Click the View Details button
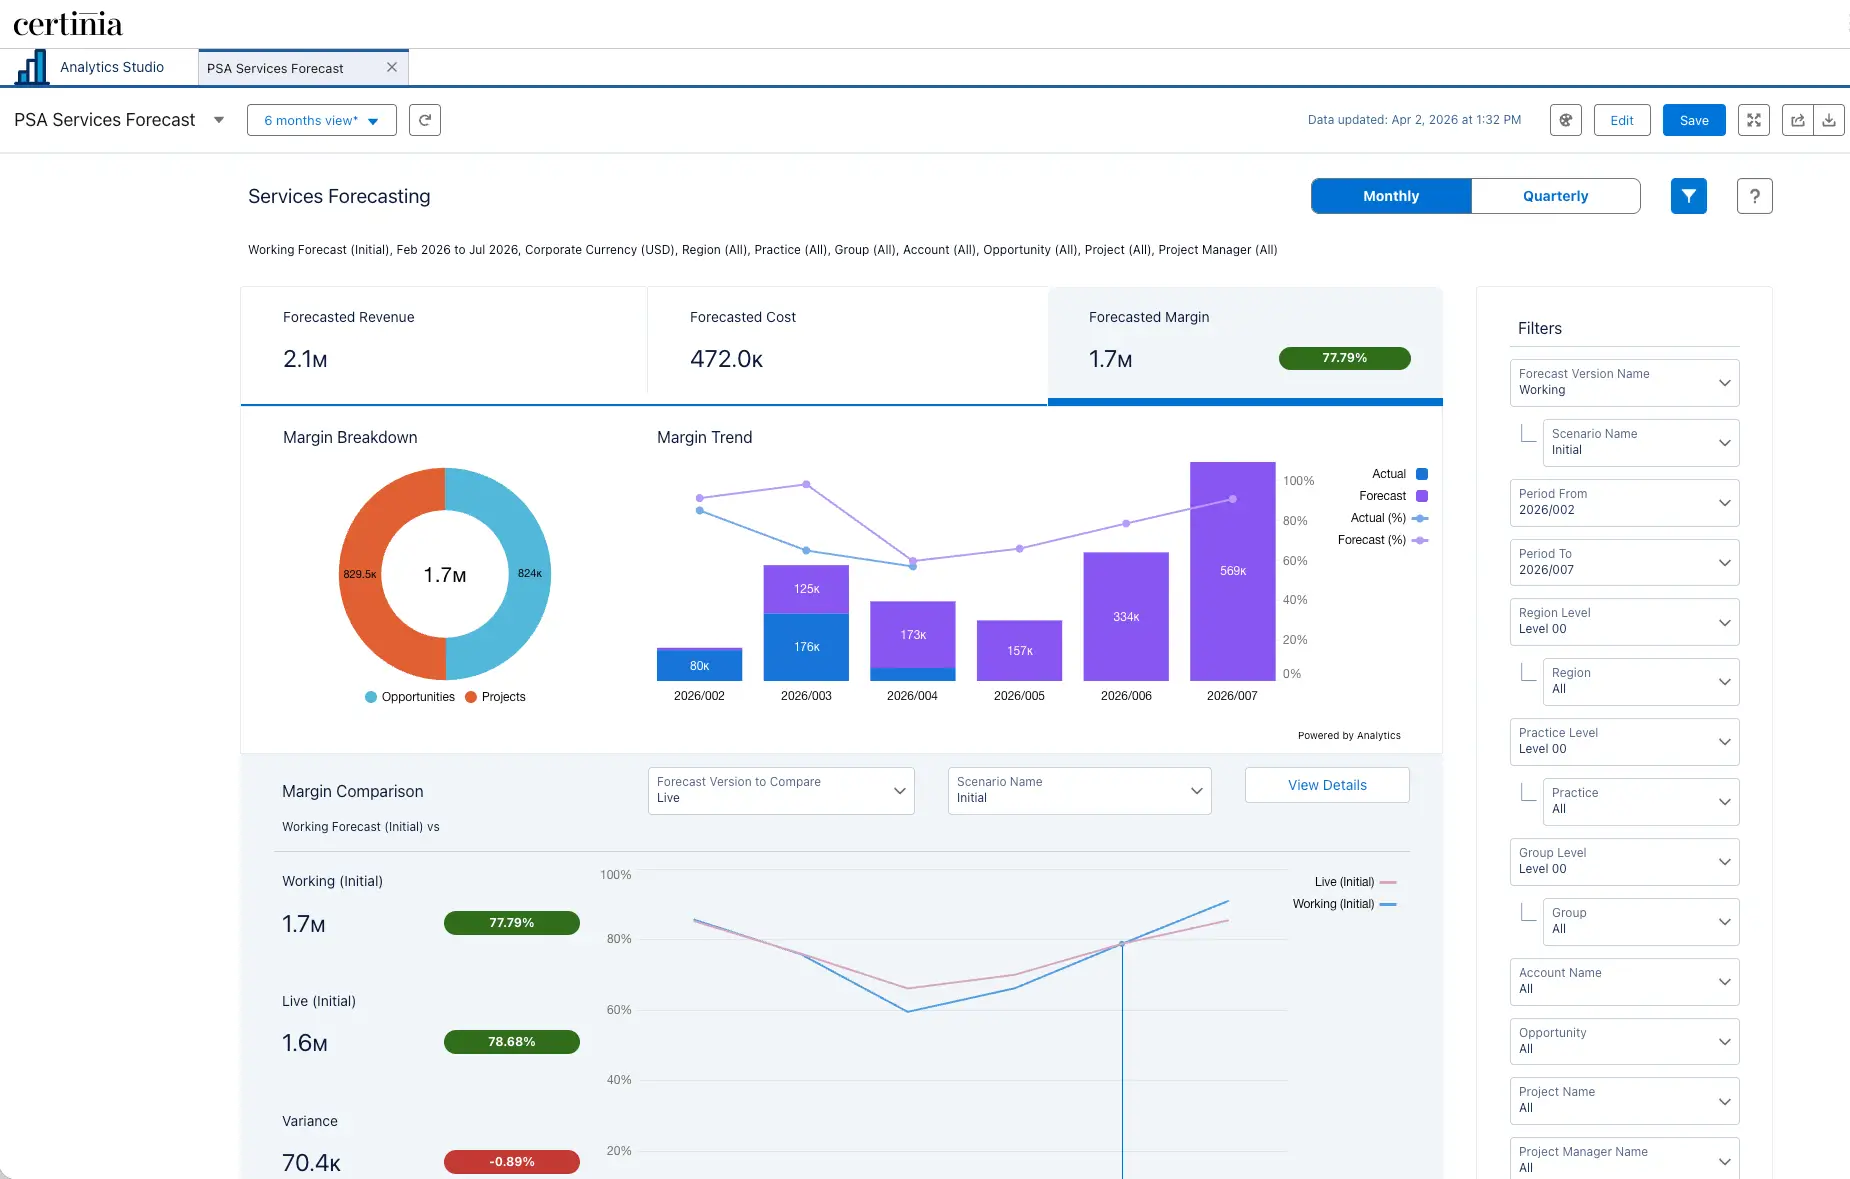The height and width of the screenshot is (1179, 1850). pyautogui.click(x=1326, y=785)
